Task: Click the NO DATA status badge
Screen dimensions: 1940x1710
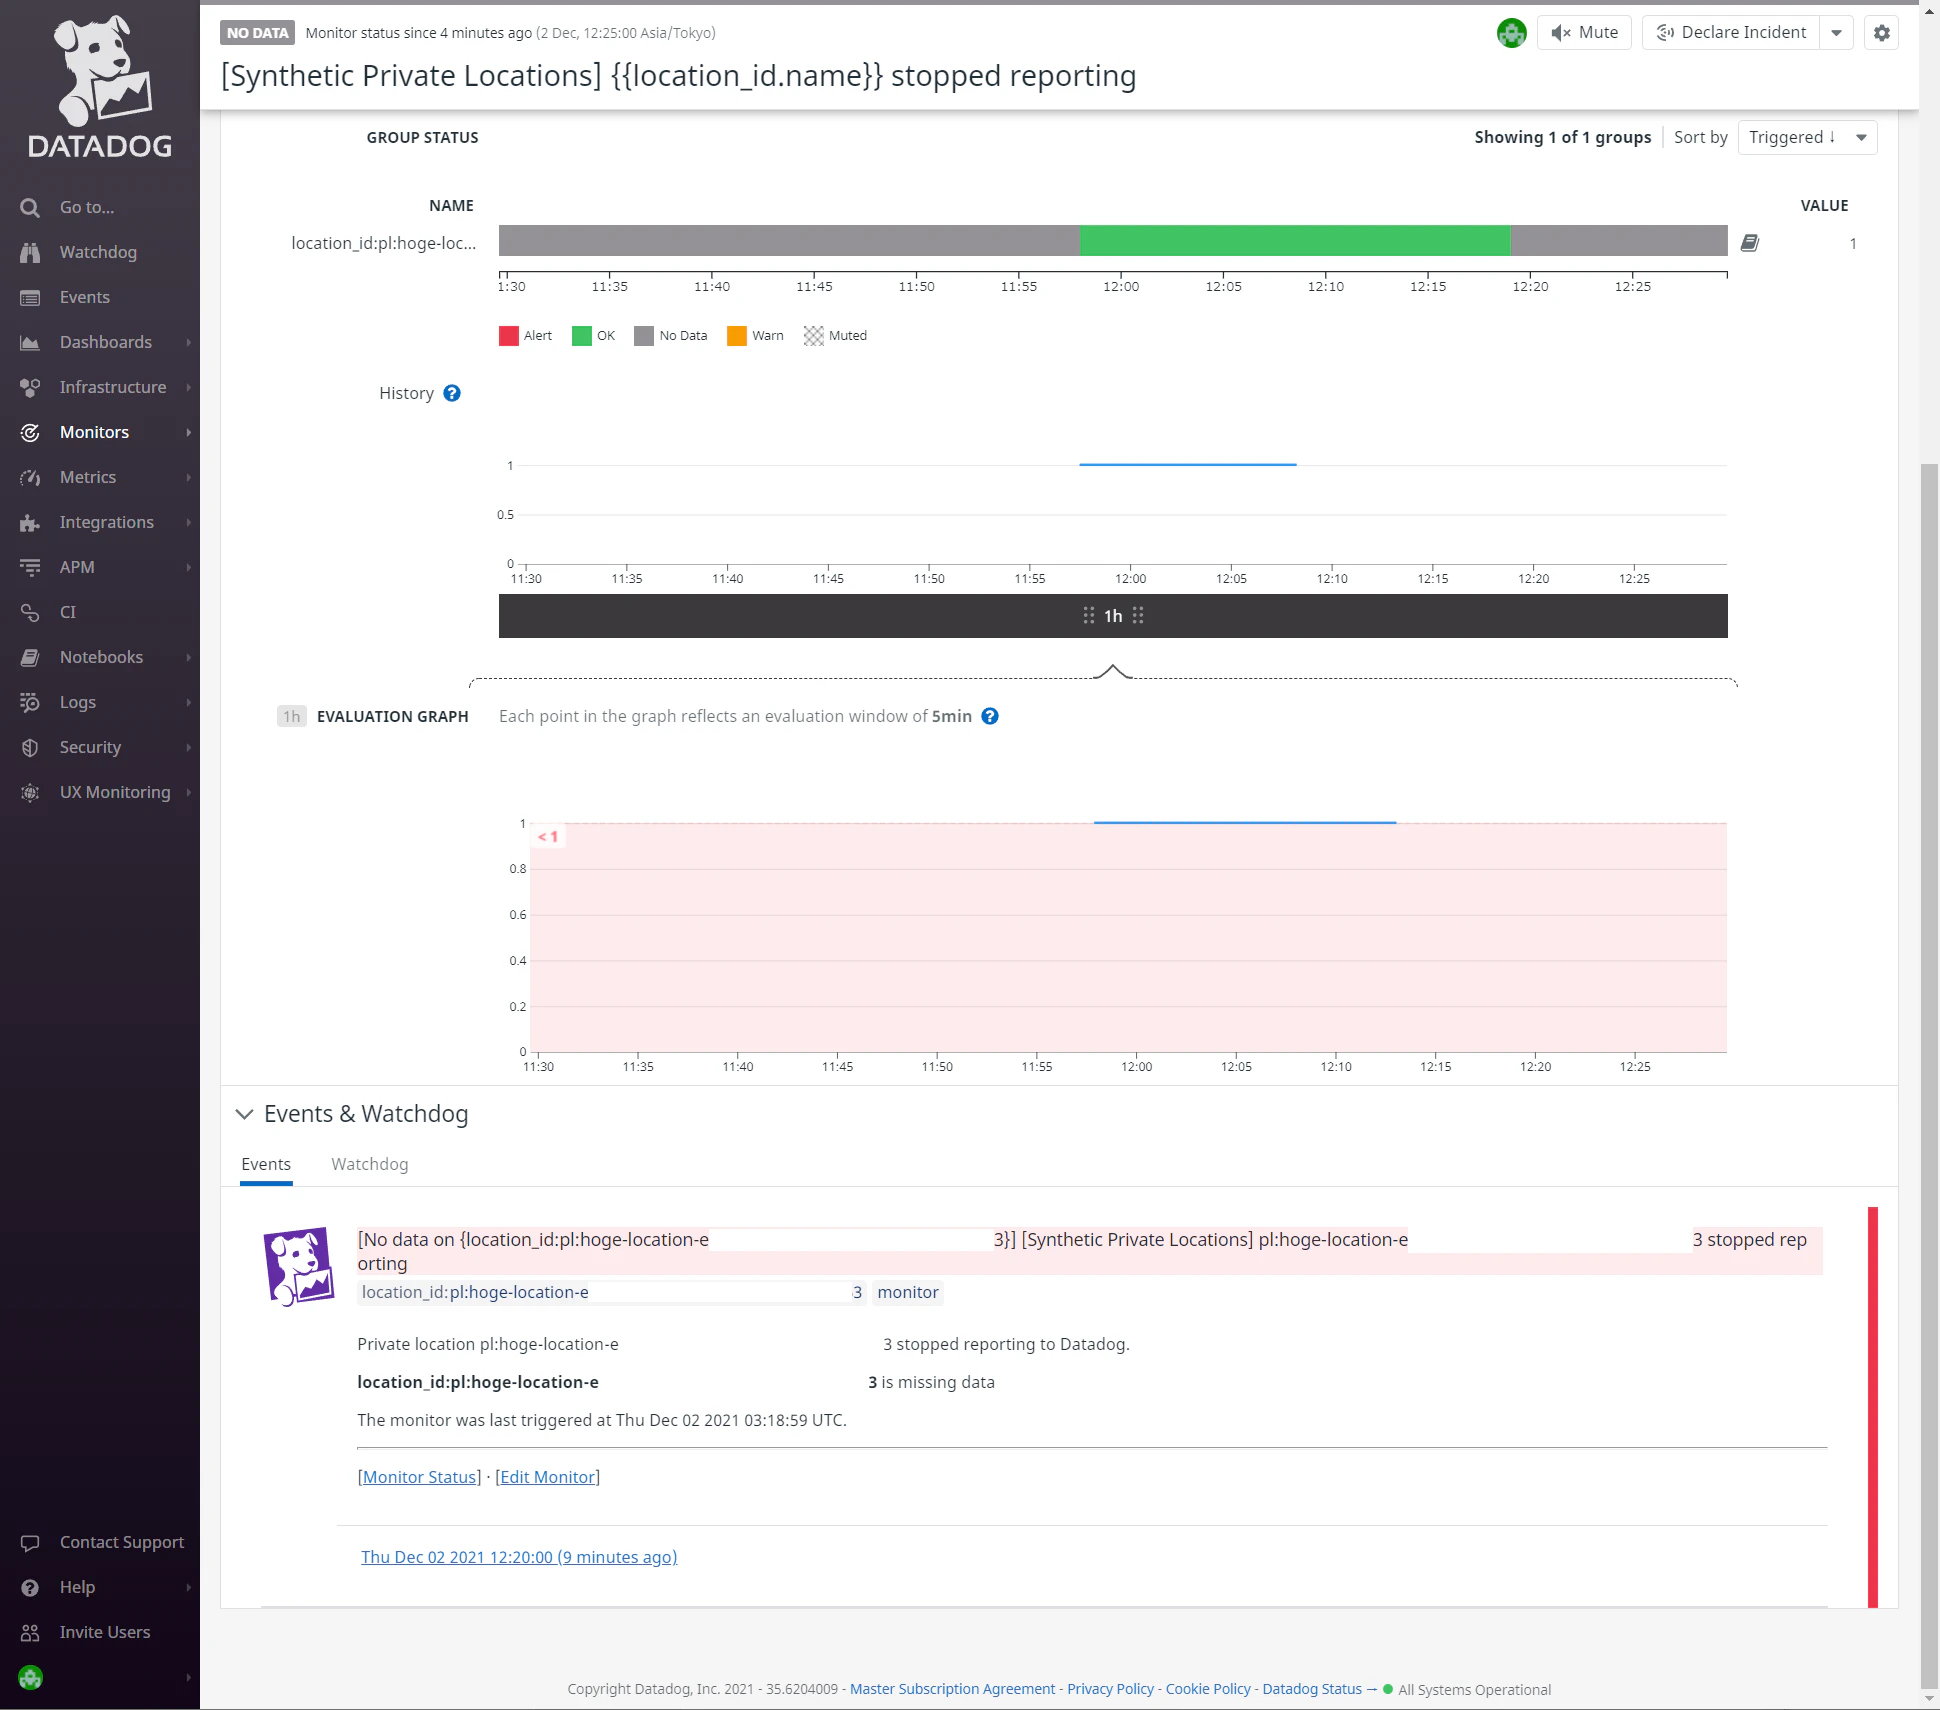Action: [257, 33]
